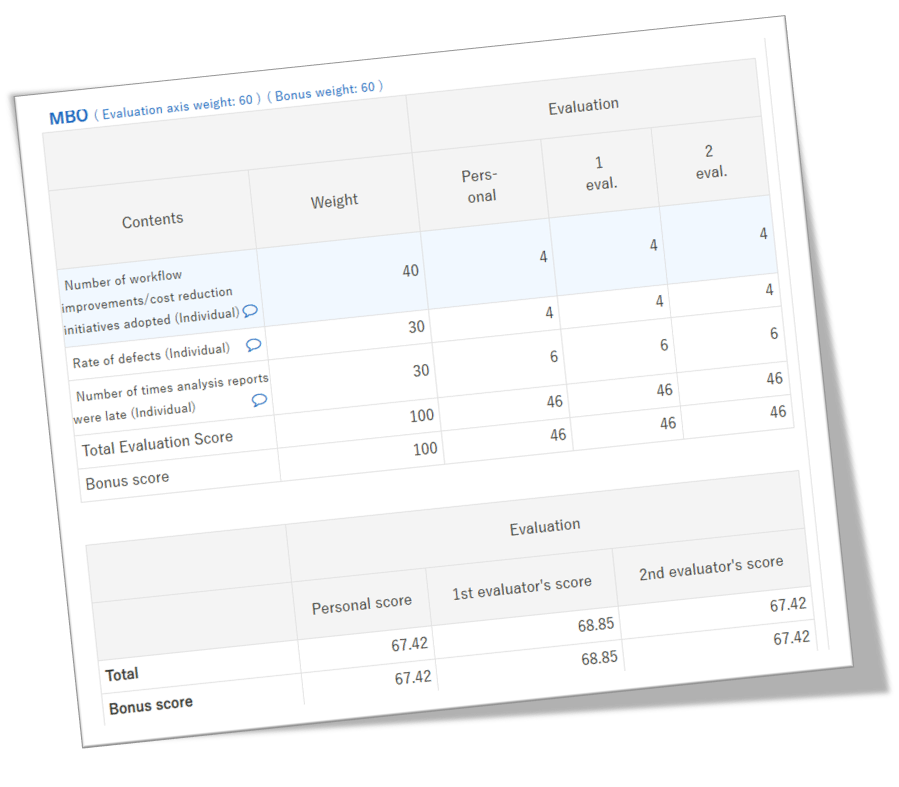Click the MBO section heading
This screenshot has width=899, height=787.
tap(69, 117)
